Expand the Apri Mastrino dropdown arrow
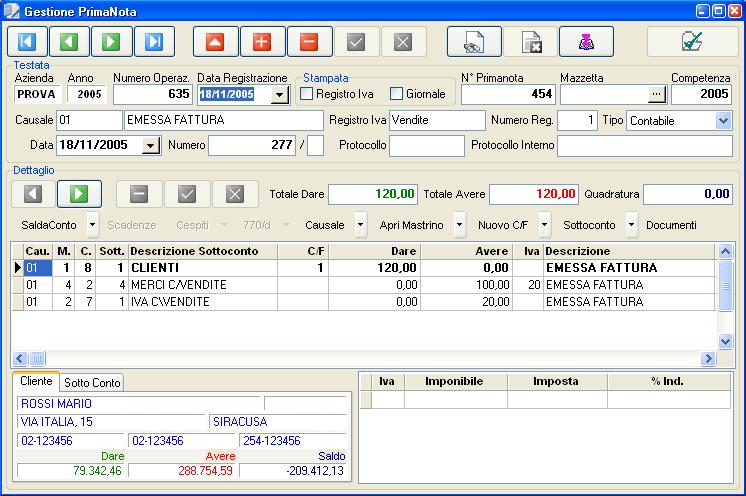Screen dimensions: 746x496 (460, 225)
